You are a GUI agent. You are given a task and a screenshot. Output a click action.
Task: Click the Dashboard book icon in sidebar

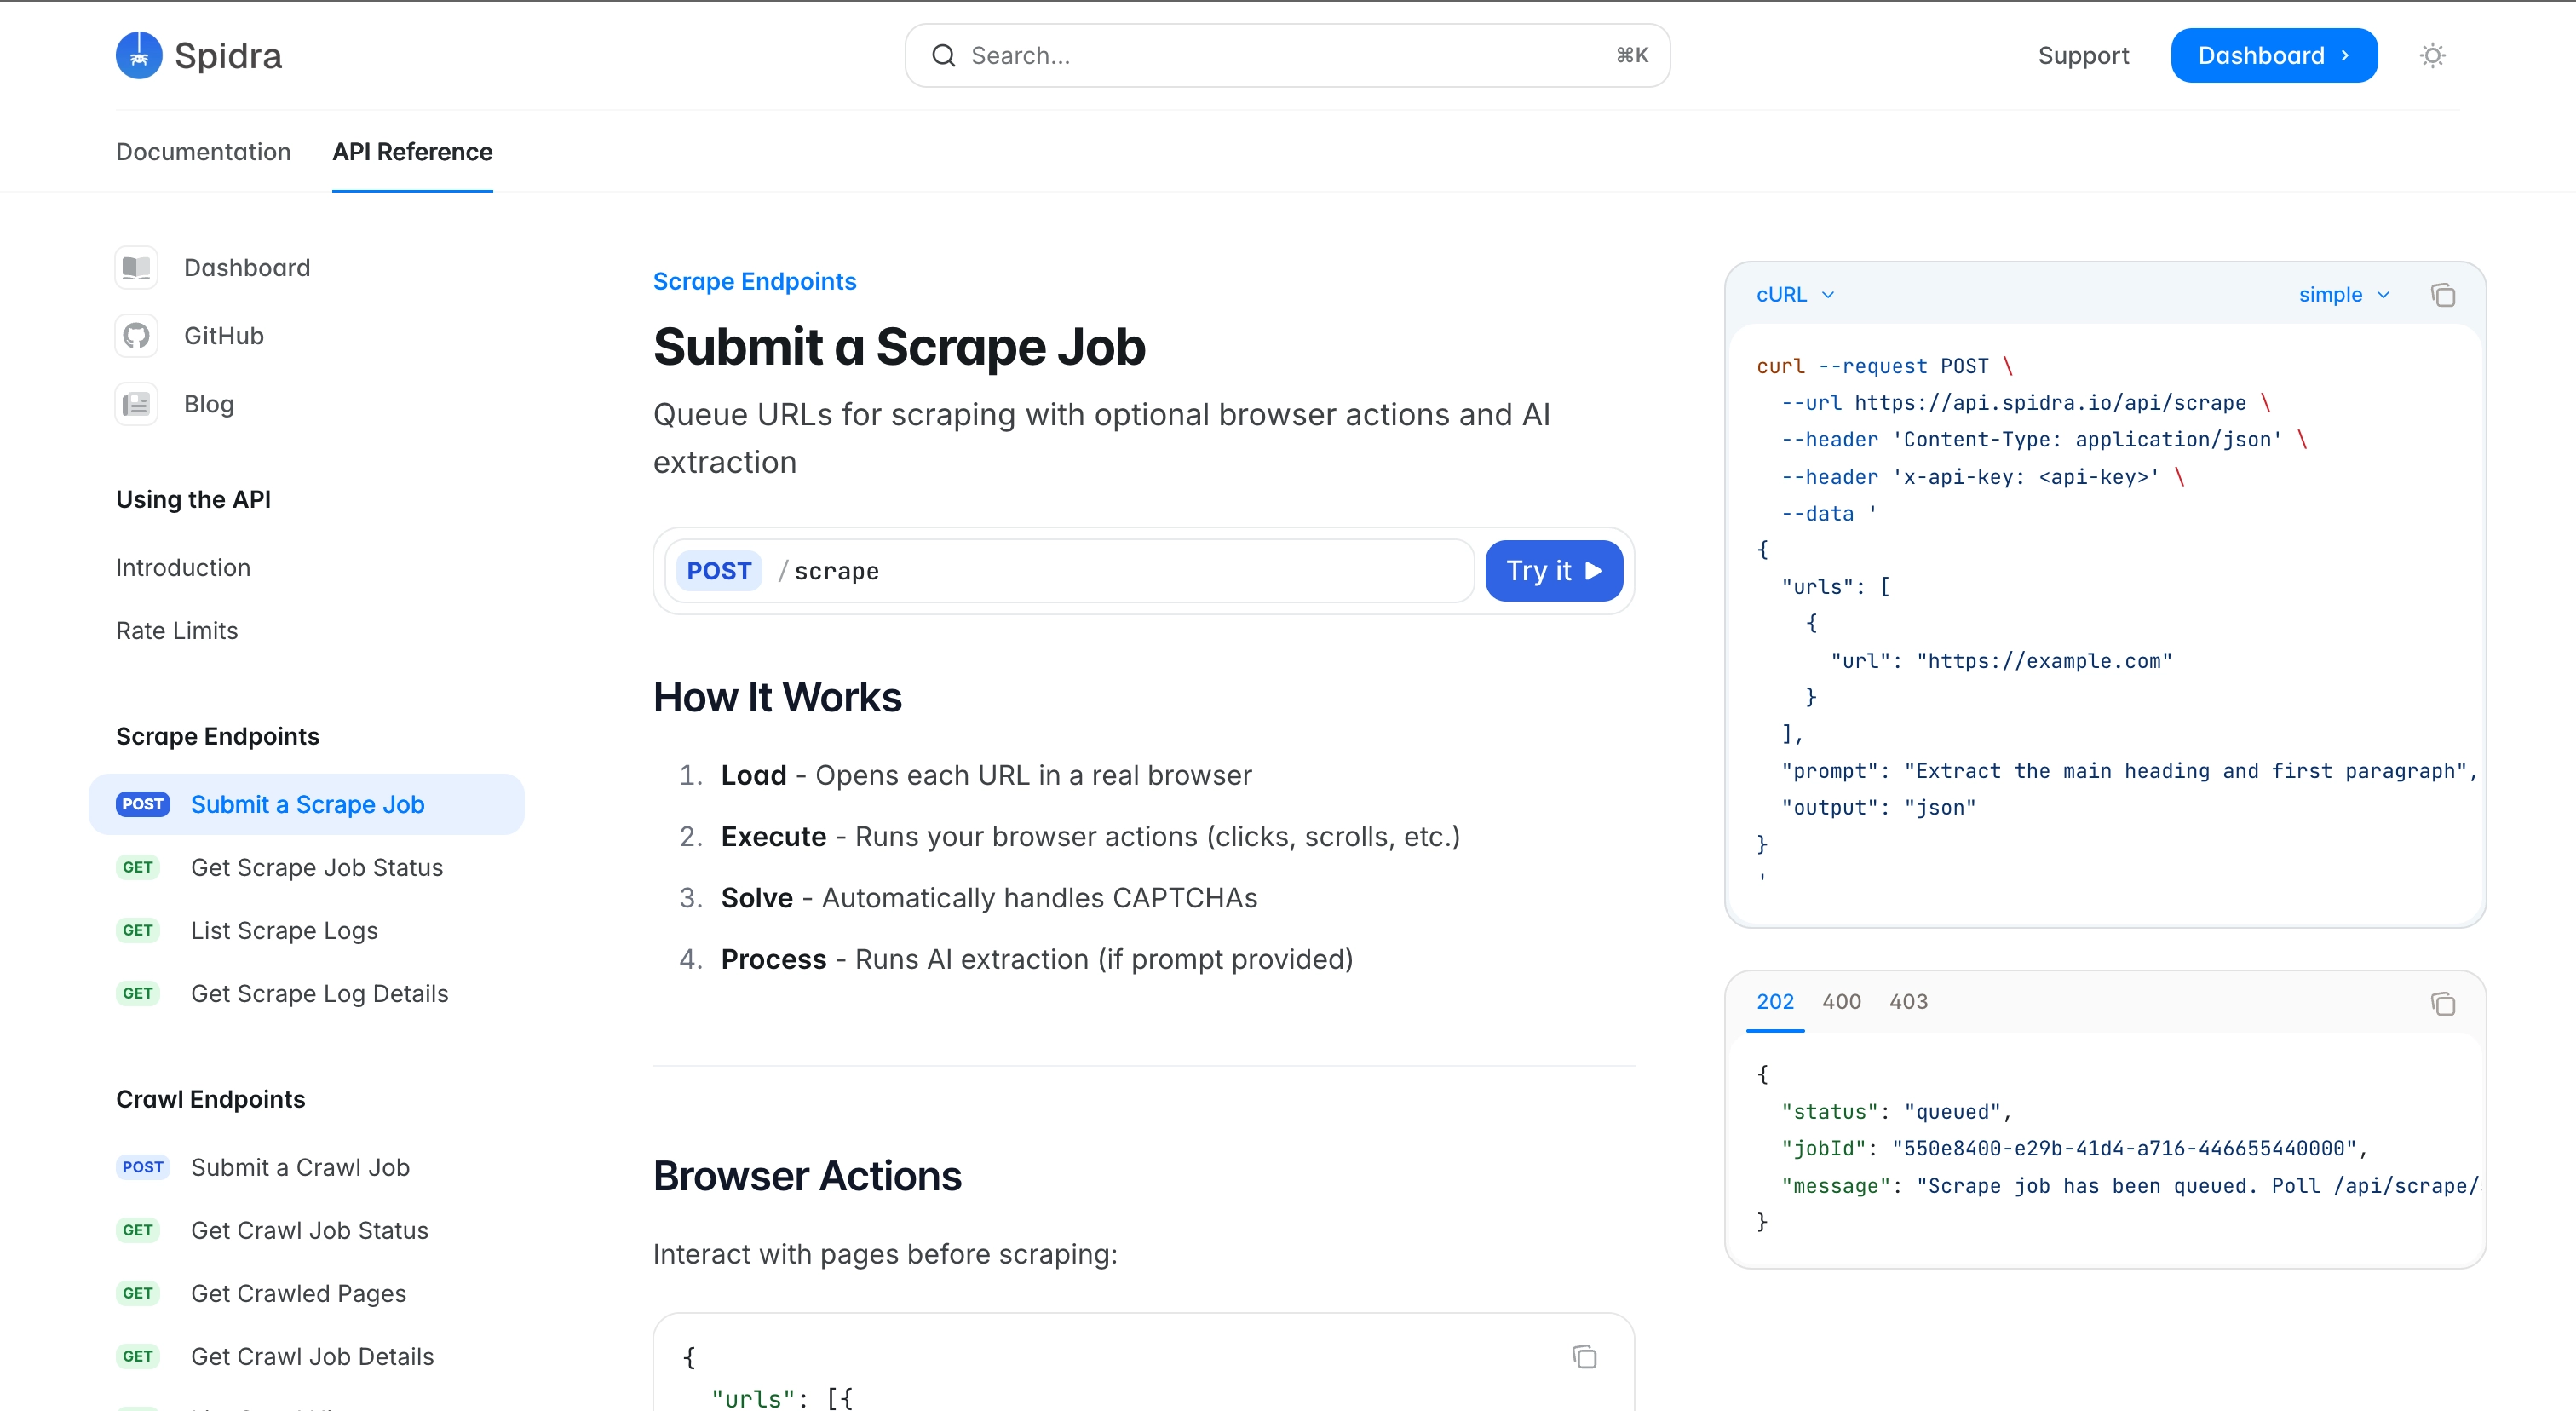pos(136,267)
